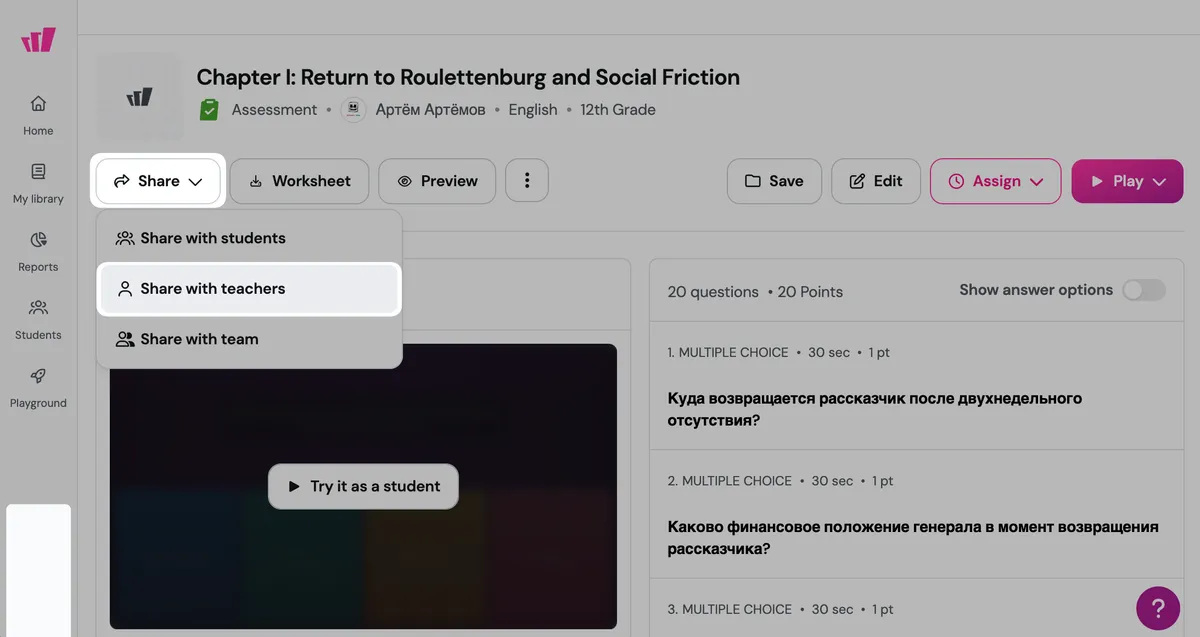1200x637 pixels.
Task: Click Артём Артёмов author avatar
Action: click(x=353, y=109)
